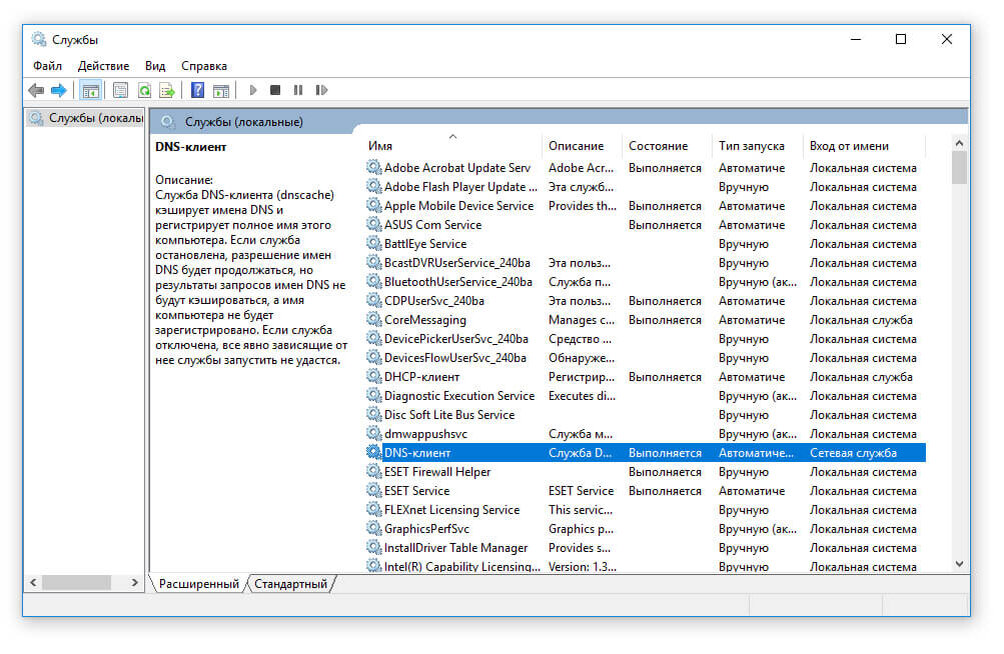
Task: Select DevicePickerUserSvc_240ba in the list
Action: pos(645,339)
